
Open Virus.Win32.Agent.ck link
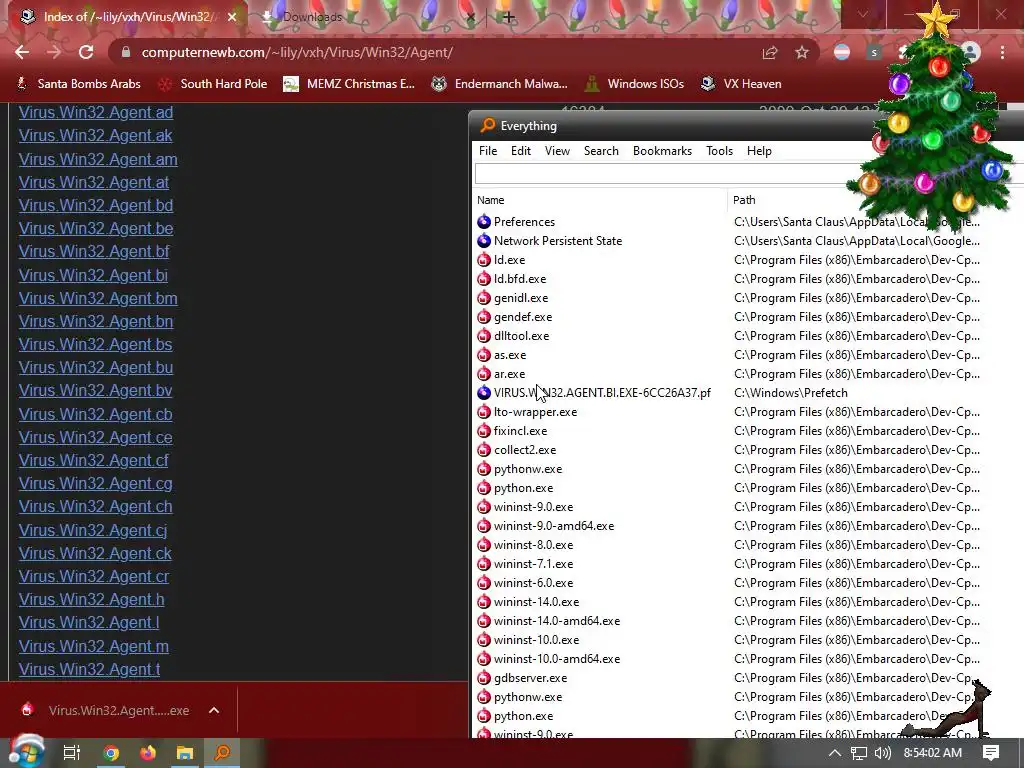point(95,554)
